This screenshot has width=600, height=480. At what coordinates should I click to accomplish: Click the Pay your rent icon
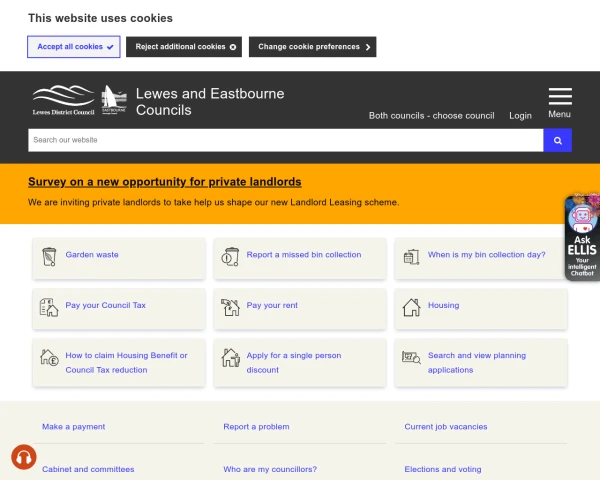point(231,307)
